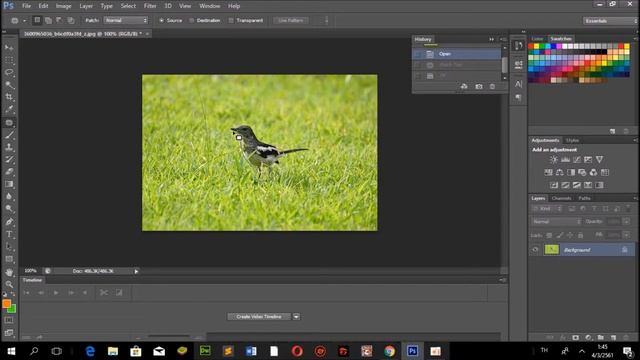Screen dimensions: 640x360
Task: Click the orange foreground color swatch
Action: tap(6, 304)
